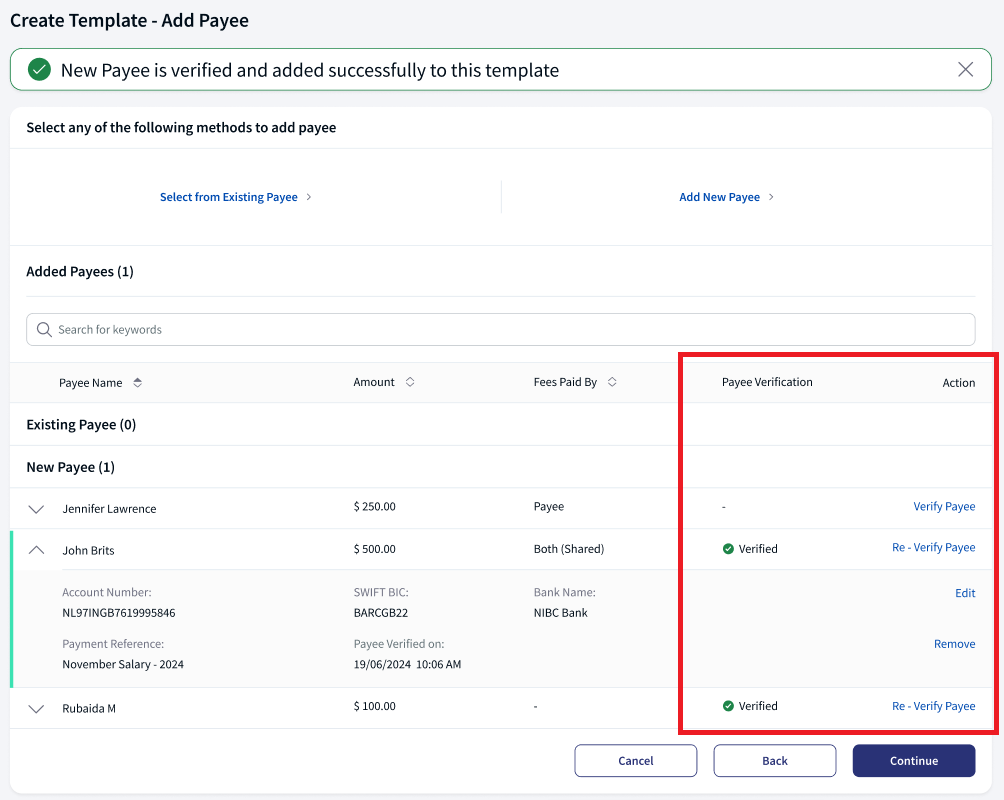Open Add New Payee option
Image resolution: width=1004 pixels, height=800 pixels.
(x=719, y=197)
